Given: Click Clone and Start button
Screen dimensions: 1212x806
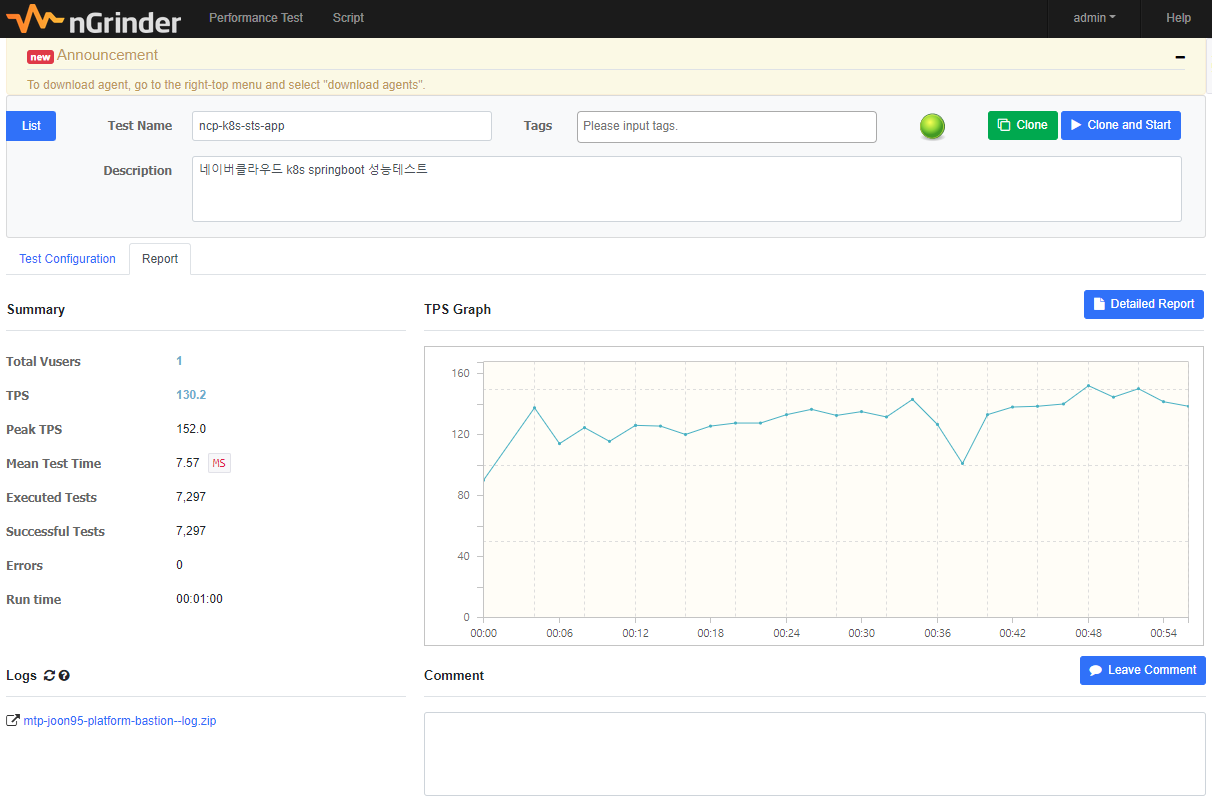Looking at the screenshot, I should (1121, 125).
